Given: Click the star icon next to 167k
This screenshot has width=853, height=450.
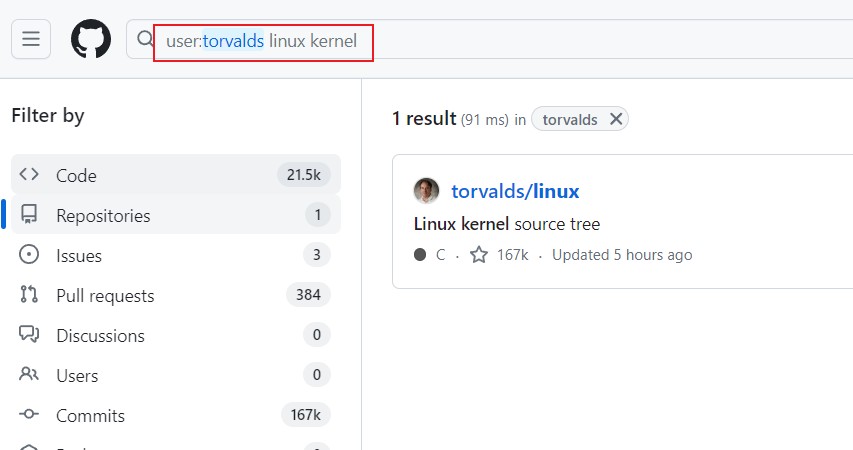Looking at the screenshot, I should coord(479,255).
